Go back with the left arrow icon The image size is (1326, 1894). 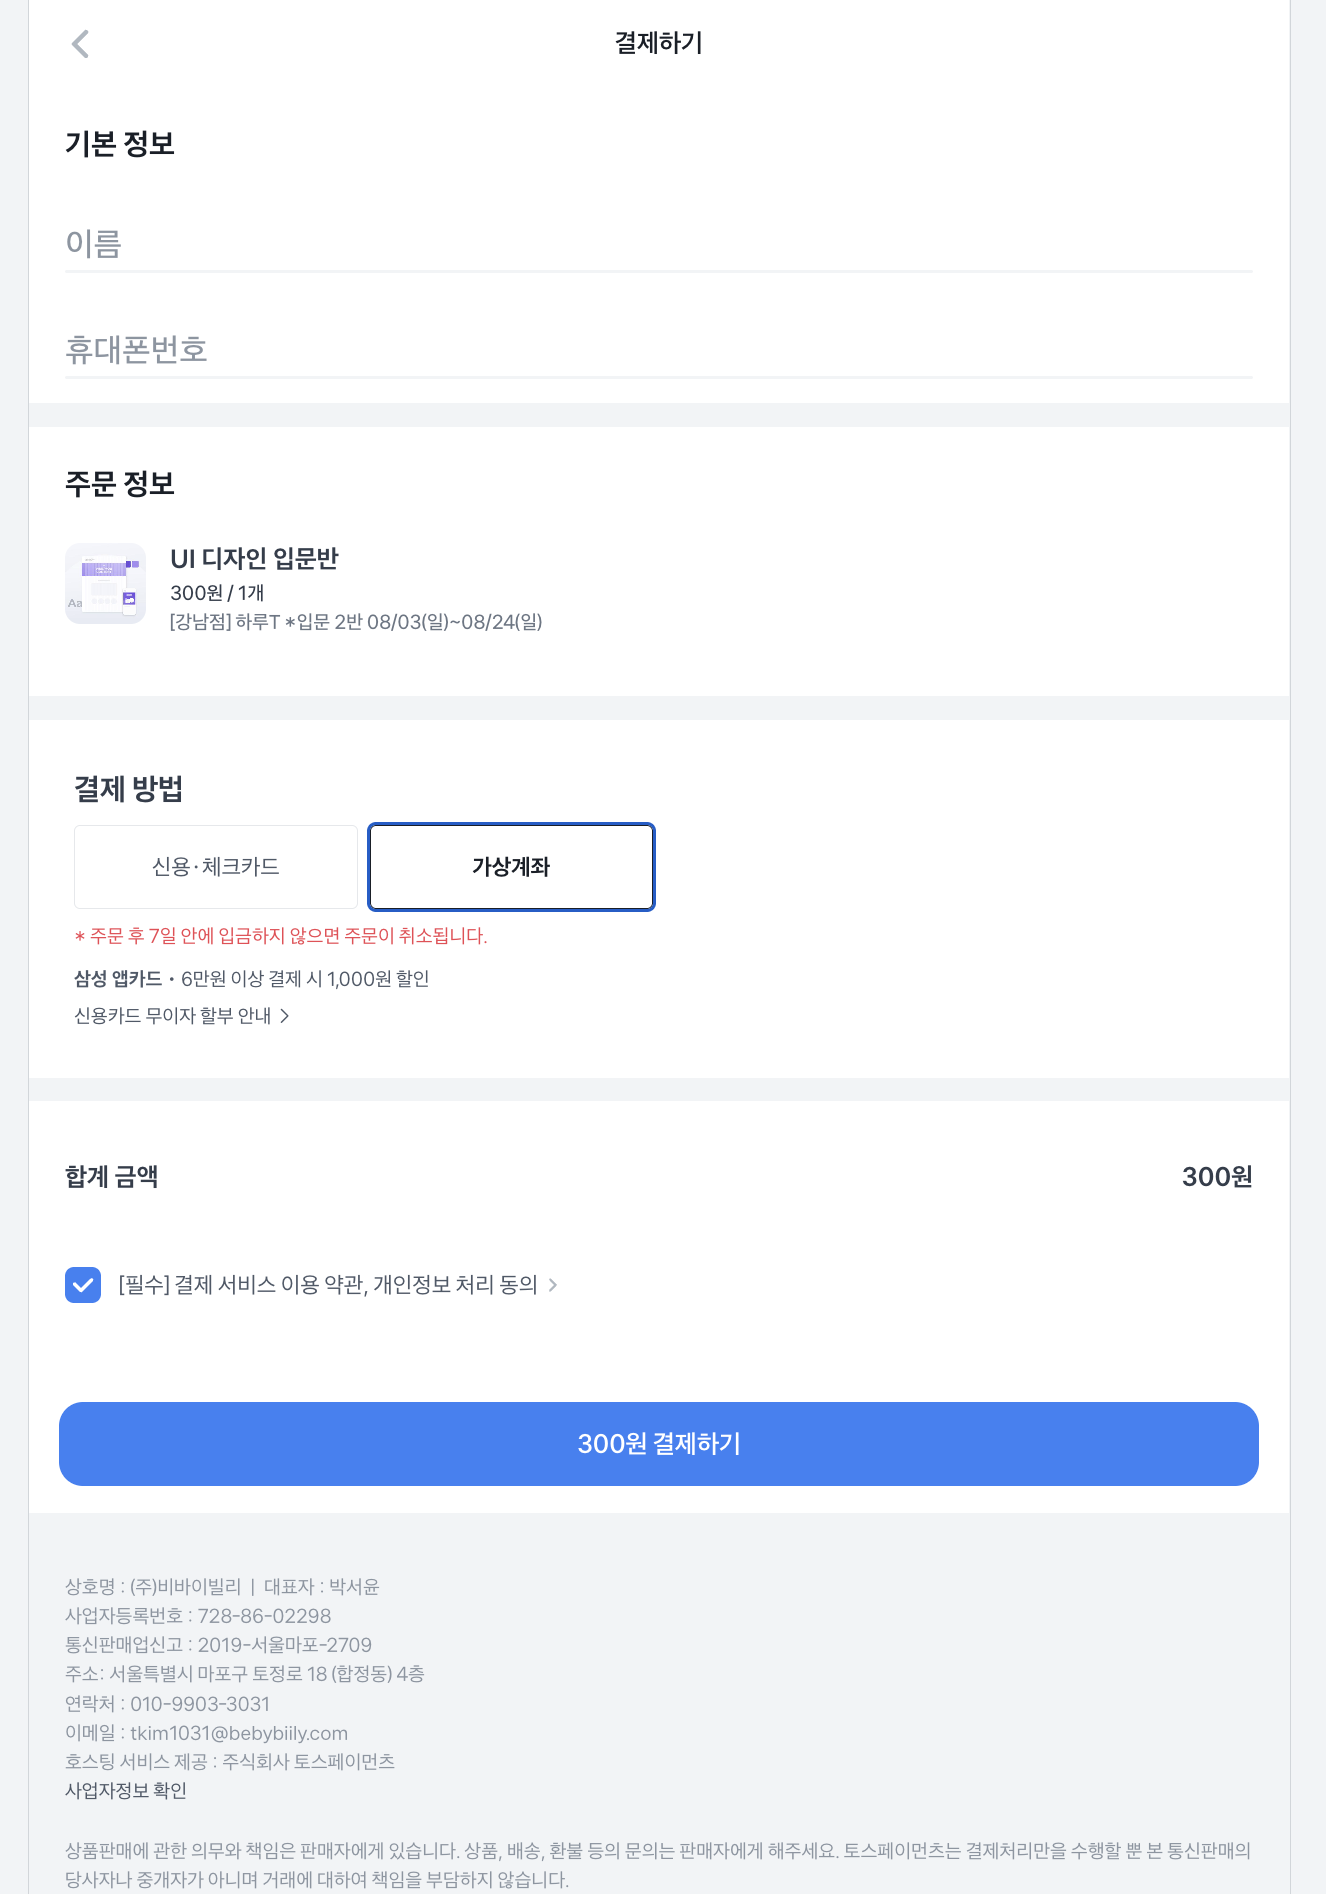(x=81, y=44)
